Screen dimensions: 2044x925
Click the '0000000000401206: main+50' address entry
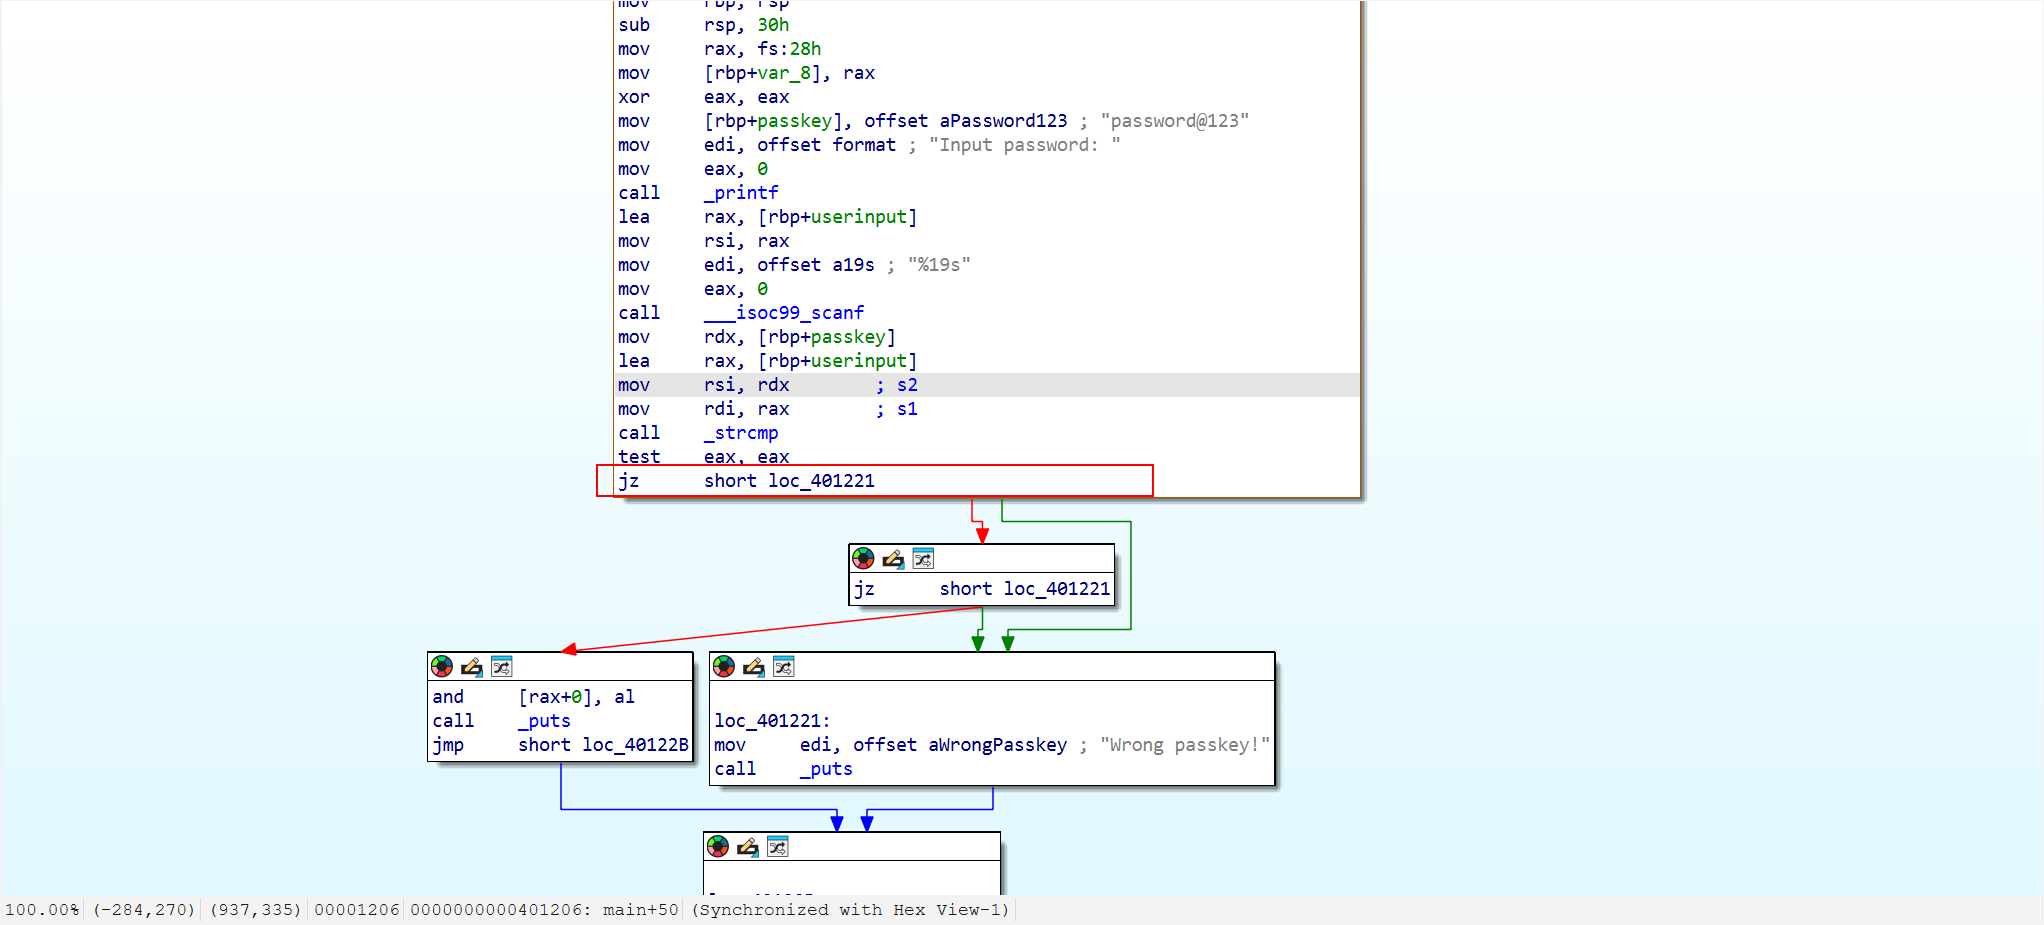point(544,909)
